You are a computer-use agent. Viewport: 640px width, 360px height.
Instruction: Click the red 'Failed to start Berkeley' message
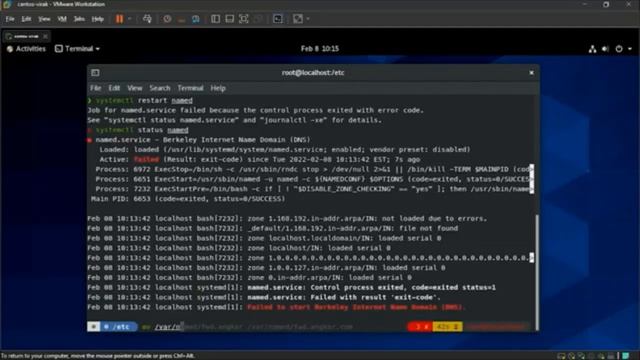coord(356,307)
